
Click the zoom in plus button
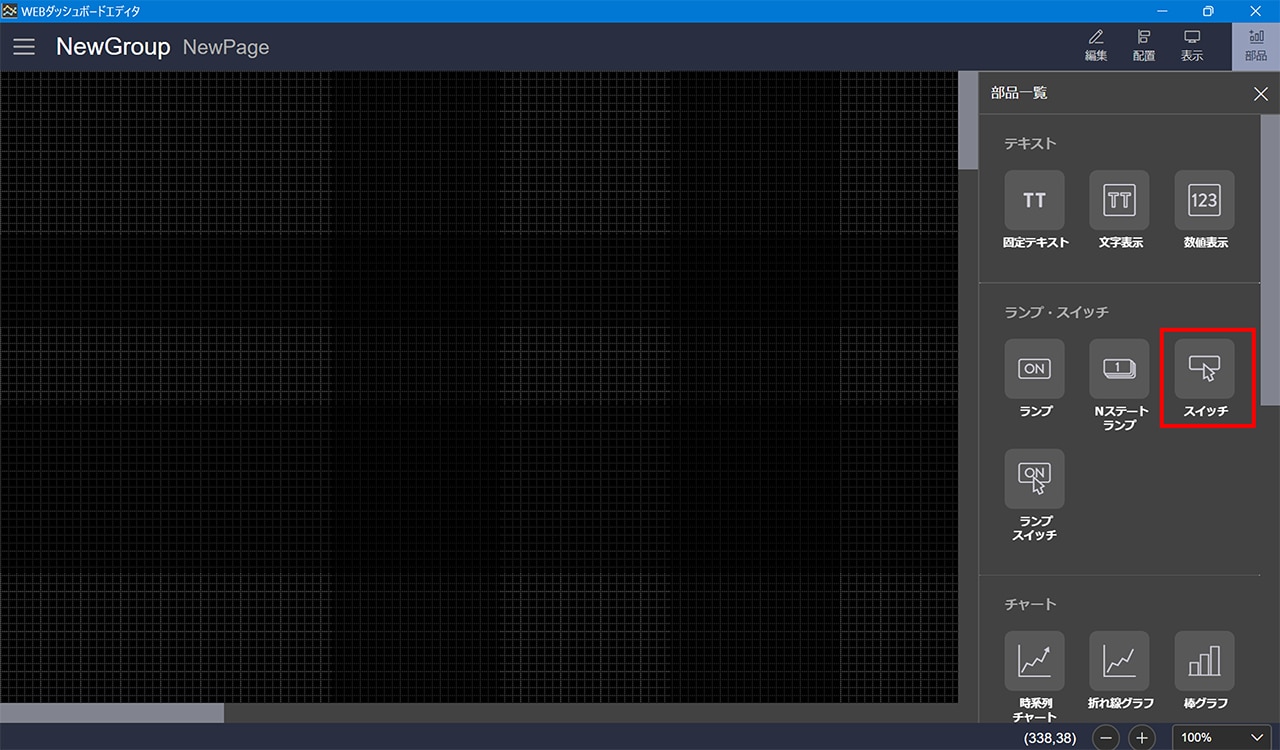pos(1142,737)
